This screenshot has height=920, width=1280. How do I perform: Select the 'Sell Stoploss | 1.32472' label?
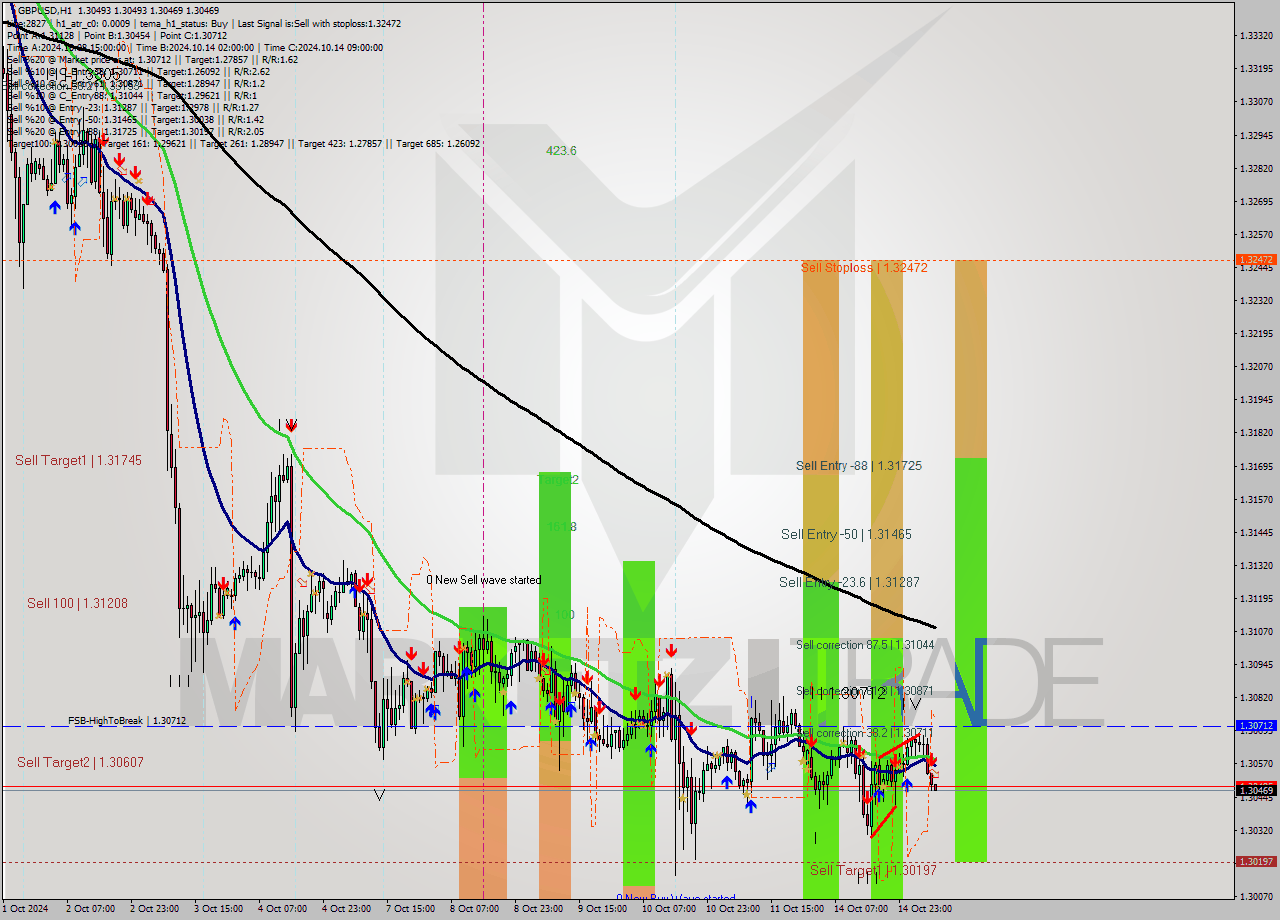pos(864,267)
